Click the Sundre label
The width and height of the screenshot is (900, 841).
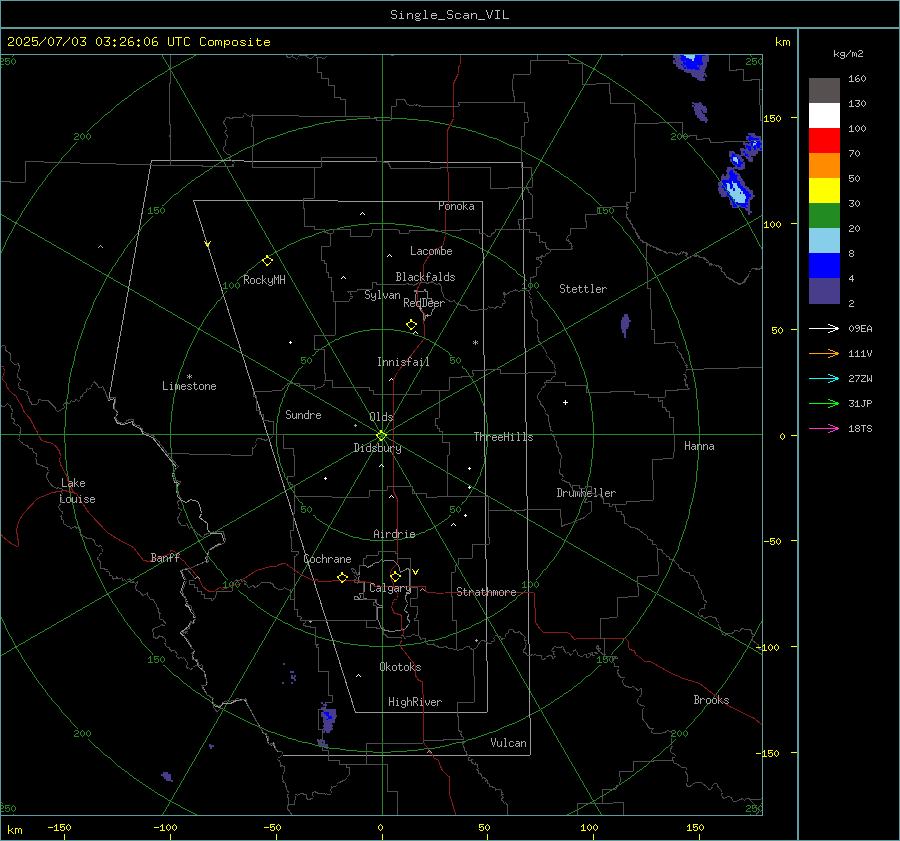(303, 415)
